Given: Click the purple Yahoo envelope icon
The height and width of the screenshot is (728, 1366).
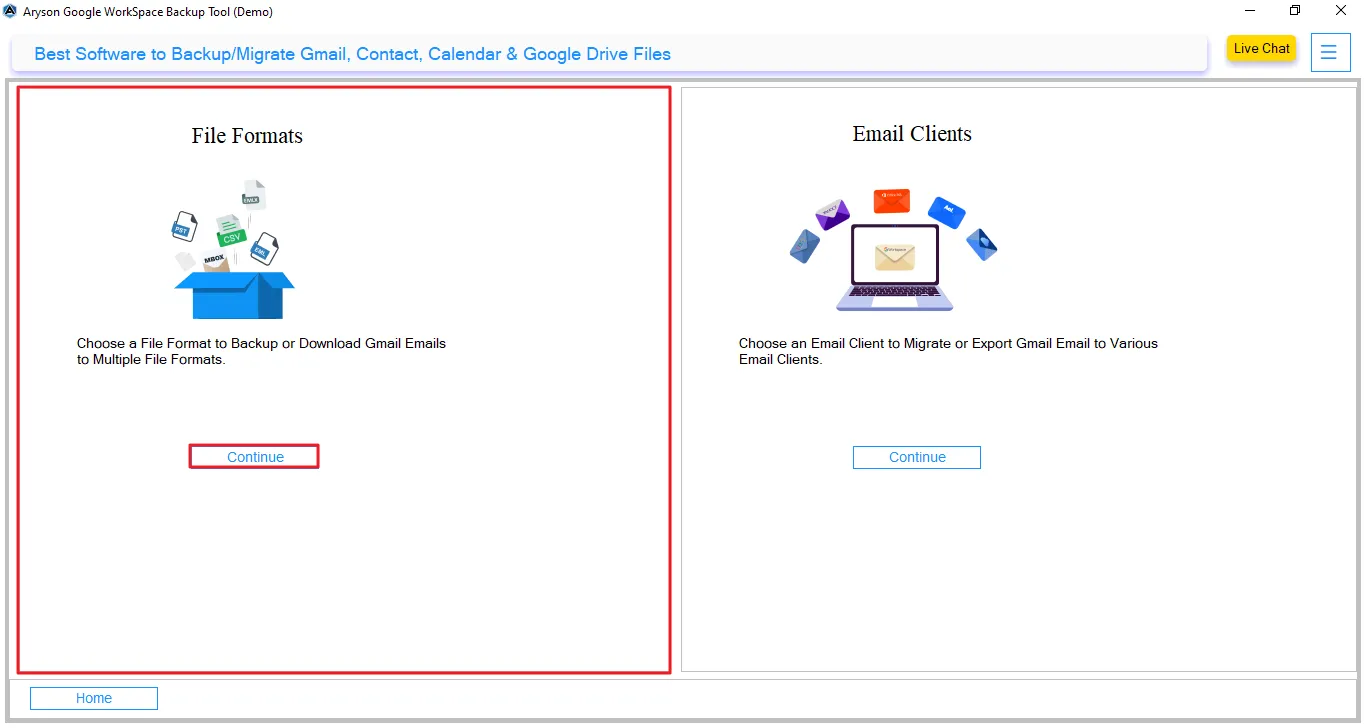Looking at the screenshot, I should click(833, 214).
